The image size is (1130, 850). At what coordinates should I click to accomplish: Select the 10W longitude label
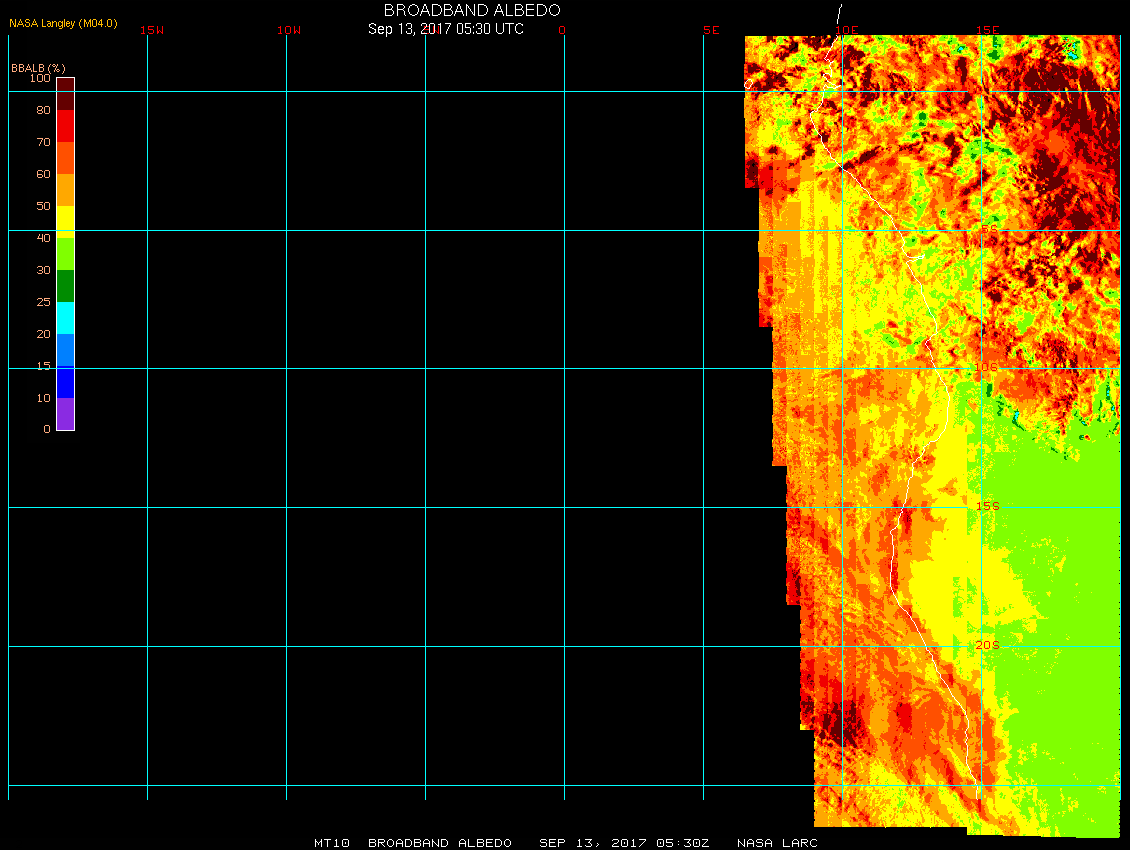289,30
